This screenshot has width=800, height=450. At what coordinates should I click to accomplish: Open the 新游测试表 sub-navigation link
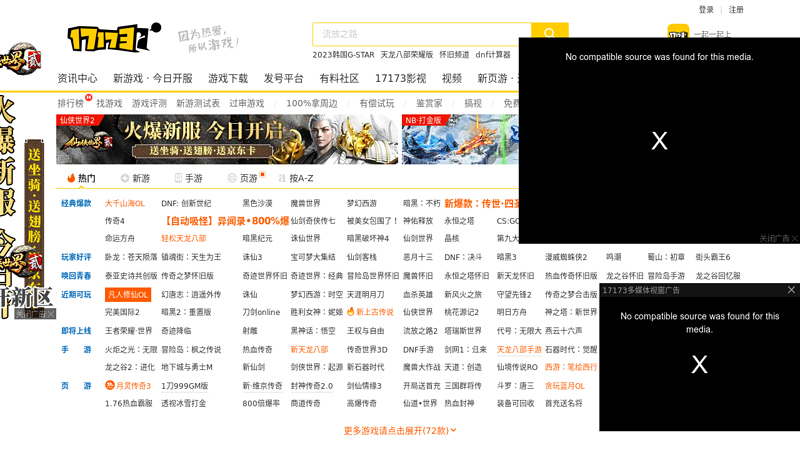[198, 103]
